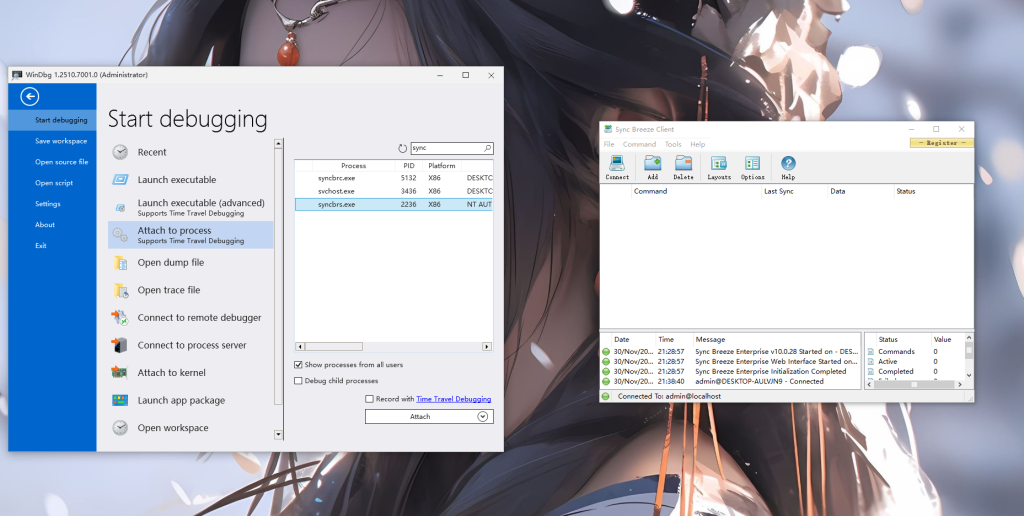Click right arrow of process list scrollbar
Image resolution: width=1024 pixels, height=516 pixels.
click(x=487, y=346)
